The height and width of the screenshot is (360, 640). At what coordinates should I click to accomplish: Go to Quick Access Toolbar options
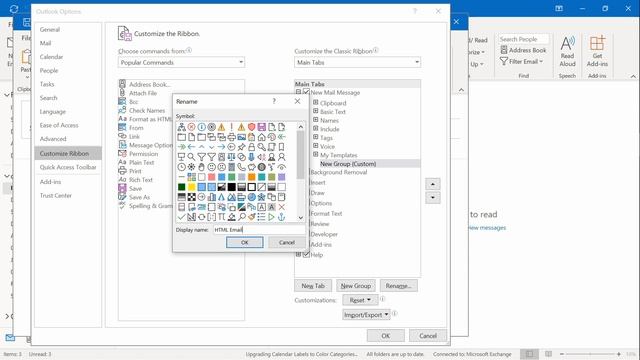pos(68,167)
